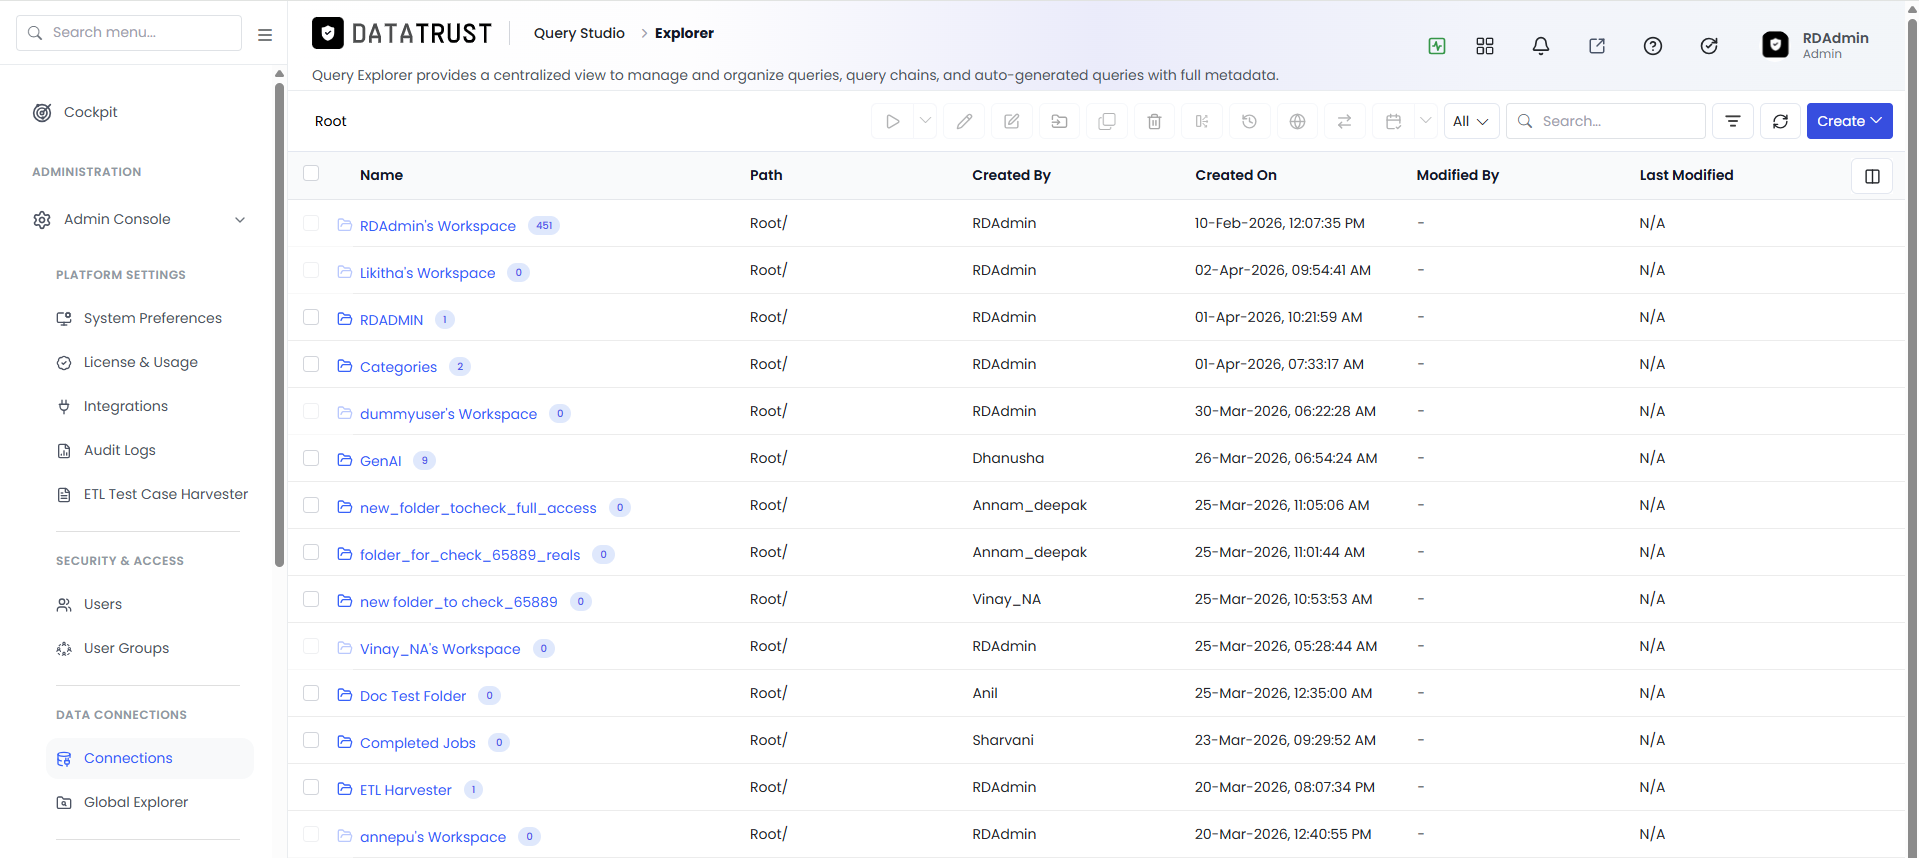Viewport: 1919px width, 858px height.
Task: Open annepu's Workspace folder
Action: 432,837
